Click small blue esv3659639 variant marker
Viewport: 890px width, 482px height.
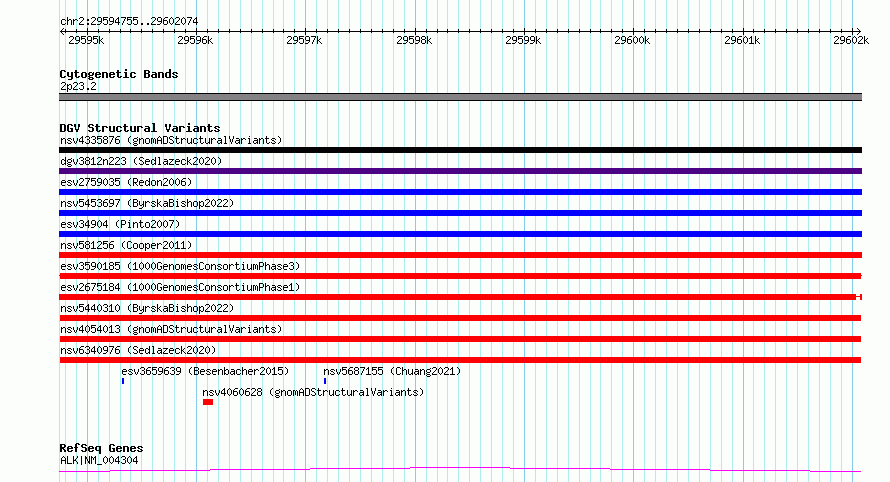123,381
